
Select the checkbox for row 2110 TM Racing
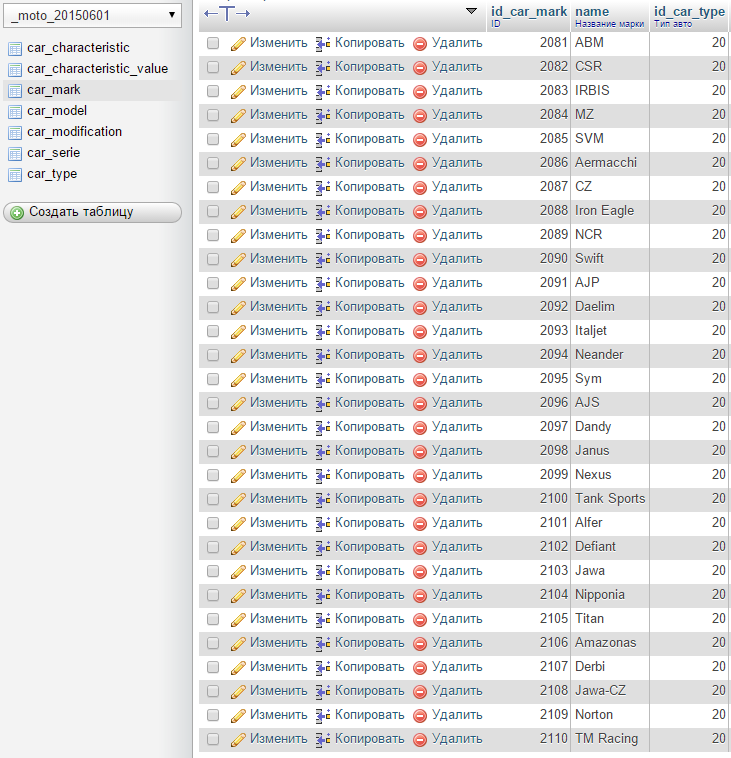pos(213,739)
